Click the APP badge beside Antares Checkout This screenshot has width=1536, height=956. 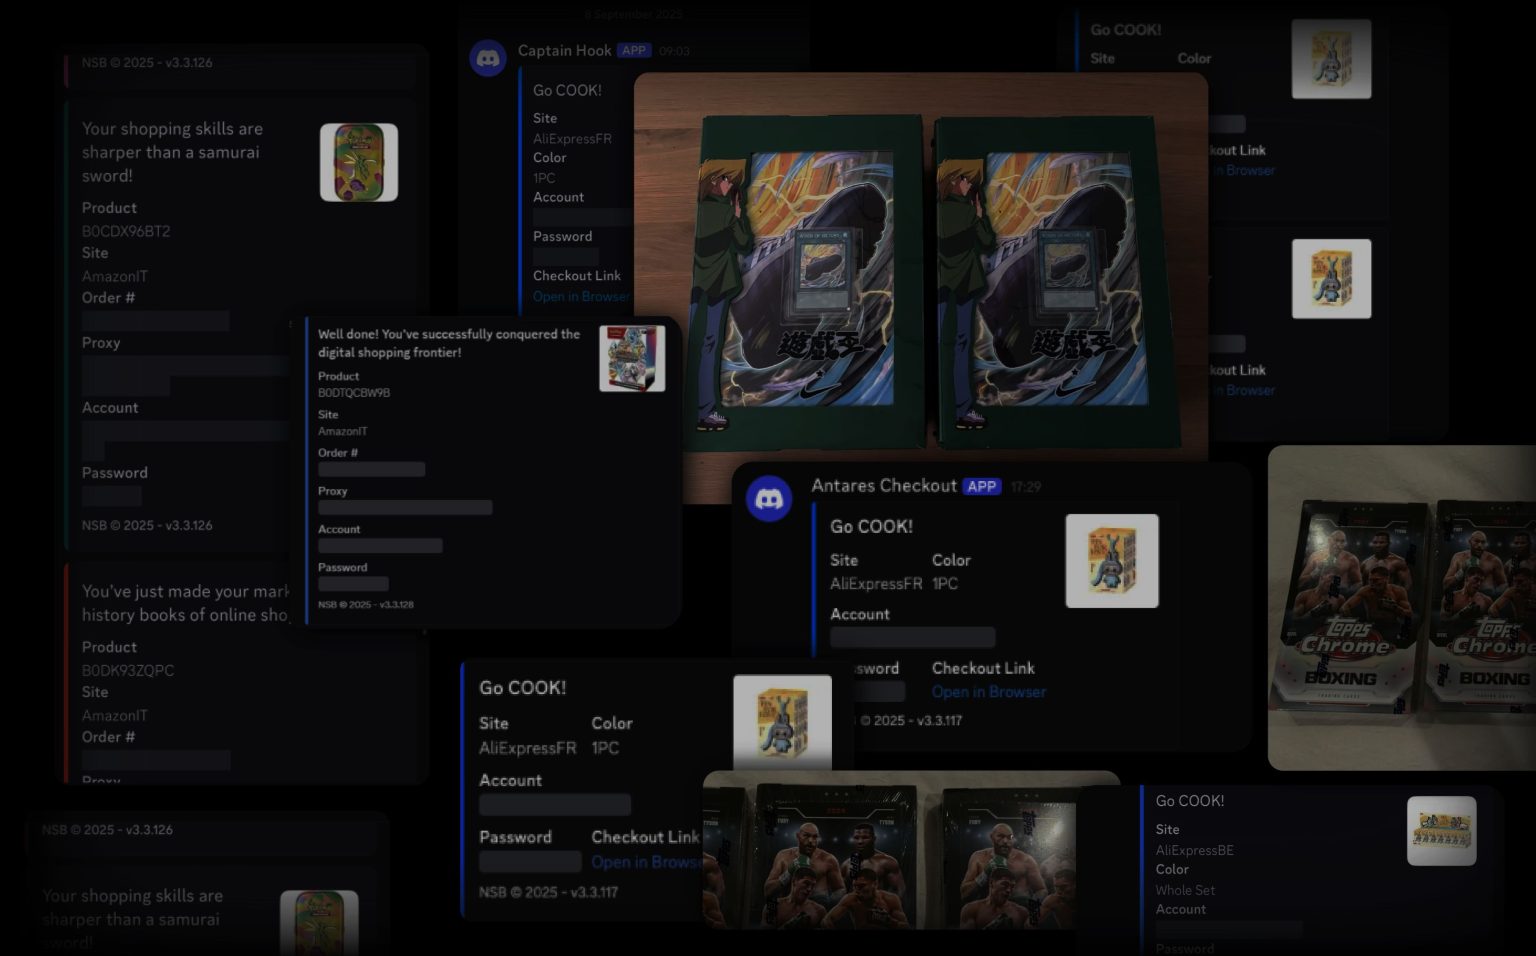pyautogui.click(x=981, y=487)
